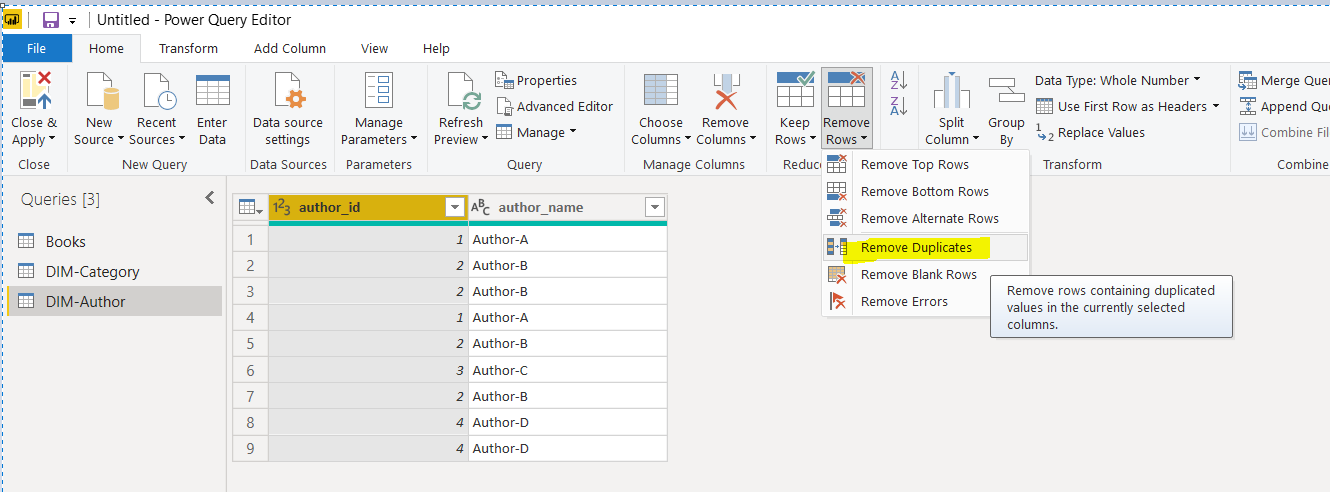This screenshot has width=1330, height=492.
Task: Select row number 1 header
Action: pyautogui.click(x=251, y=239)
